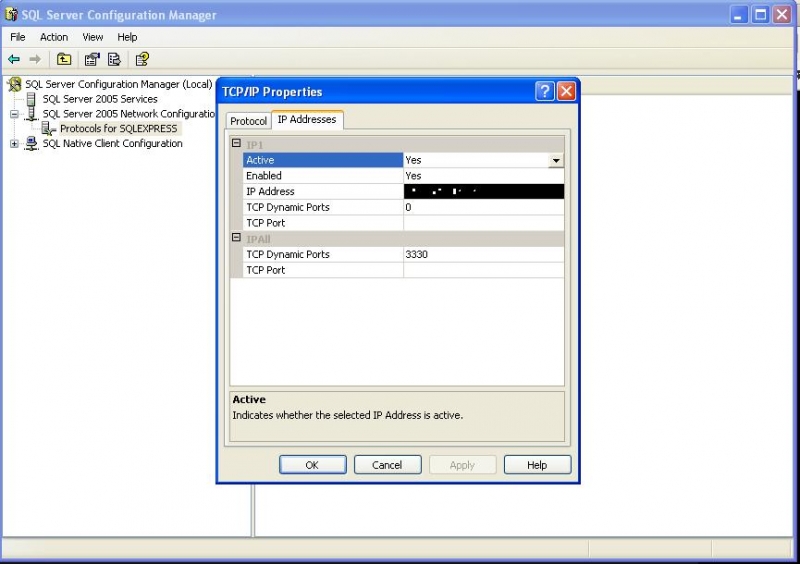
Task: Open the Action menu
Action: click(x=54, y=37)
